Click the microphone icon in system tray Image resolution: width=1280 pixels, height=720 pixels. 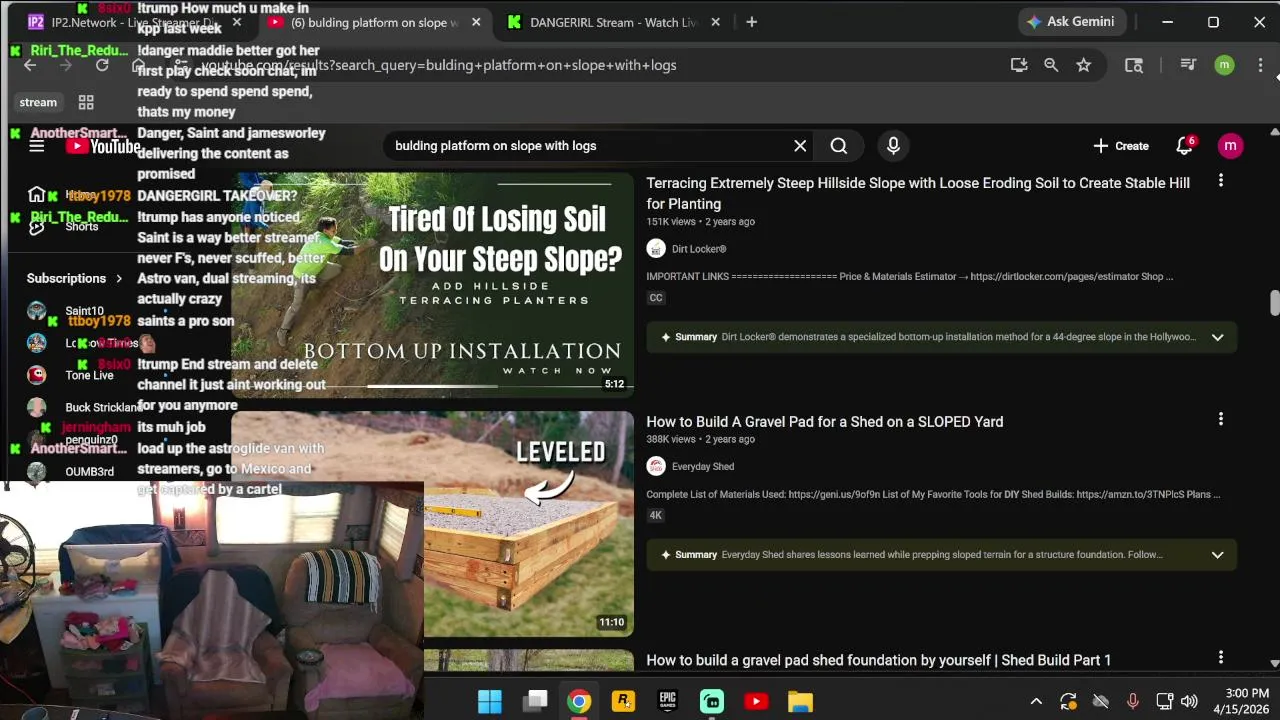click(x=1133, y=702)
